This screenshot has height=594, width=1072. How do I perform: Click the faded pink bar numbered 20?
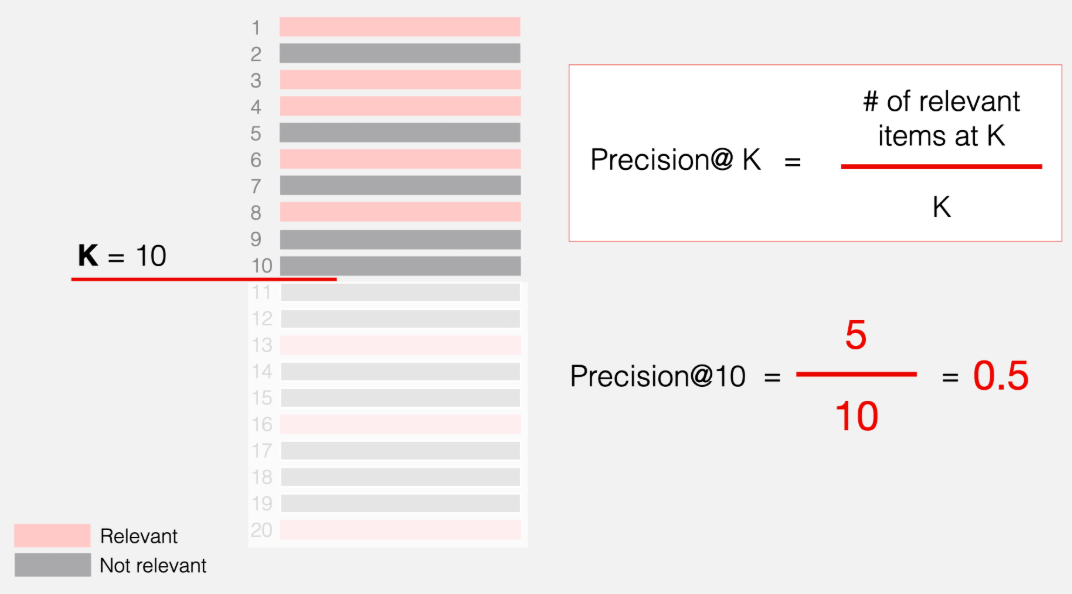tap(400, 530)
